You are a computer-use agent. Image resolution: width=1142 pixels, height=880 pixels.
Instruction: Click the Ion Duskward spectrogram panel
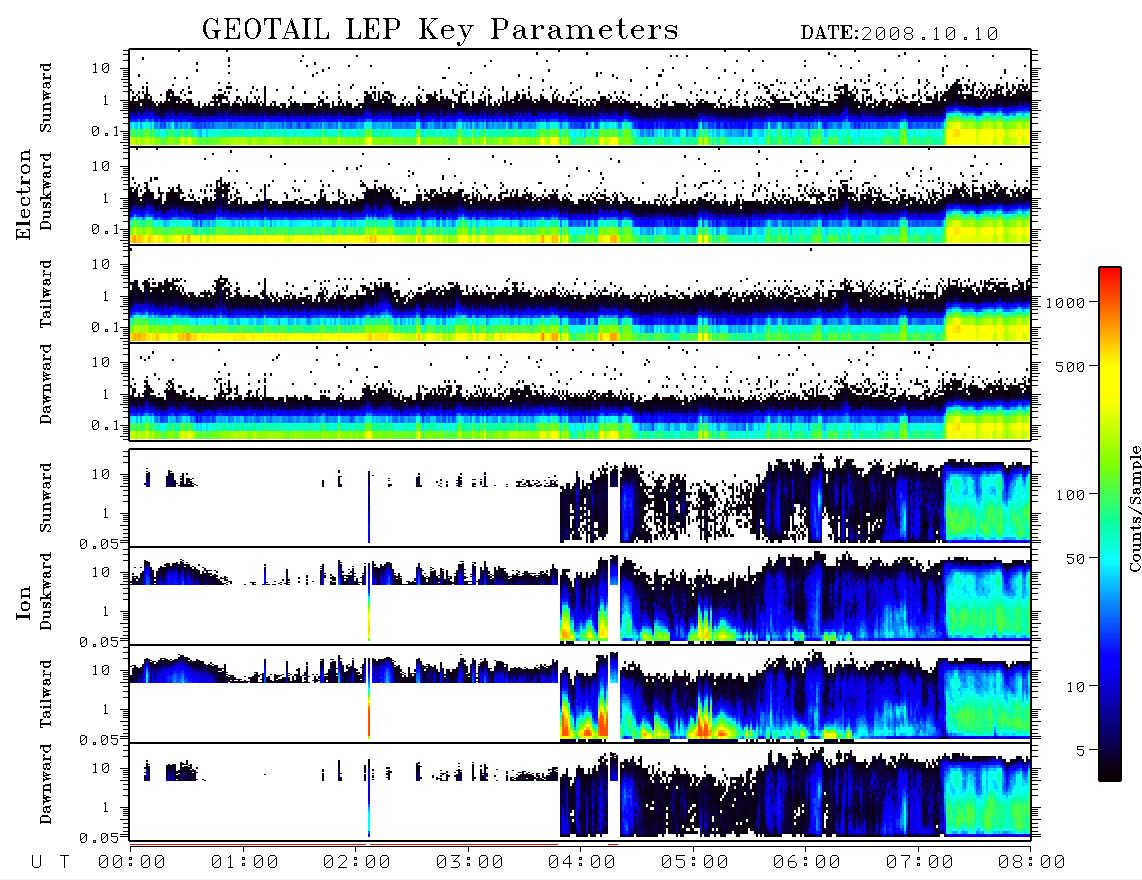click(x=580, y=595)
